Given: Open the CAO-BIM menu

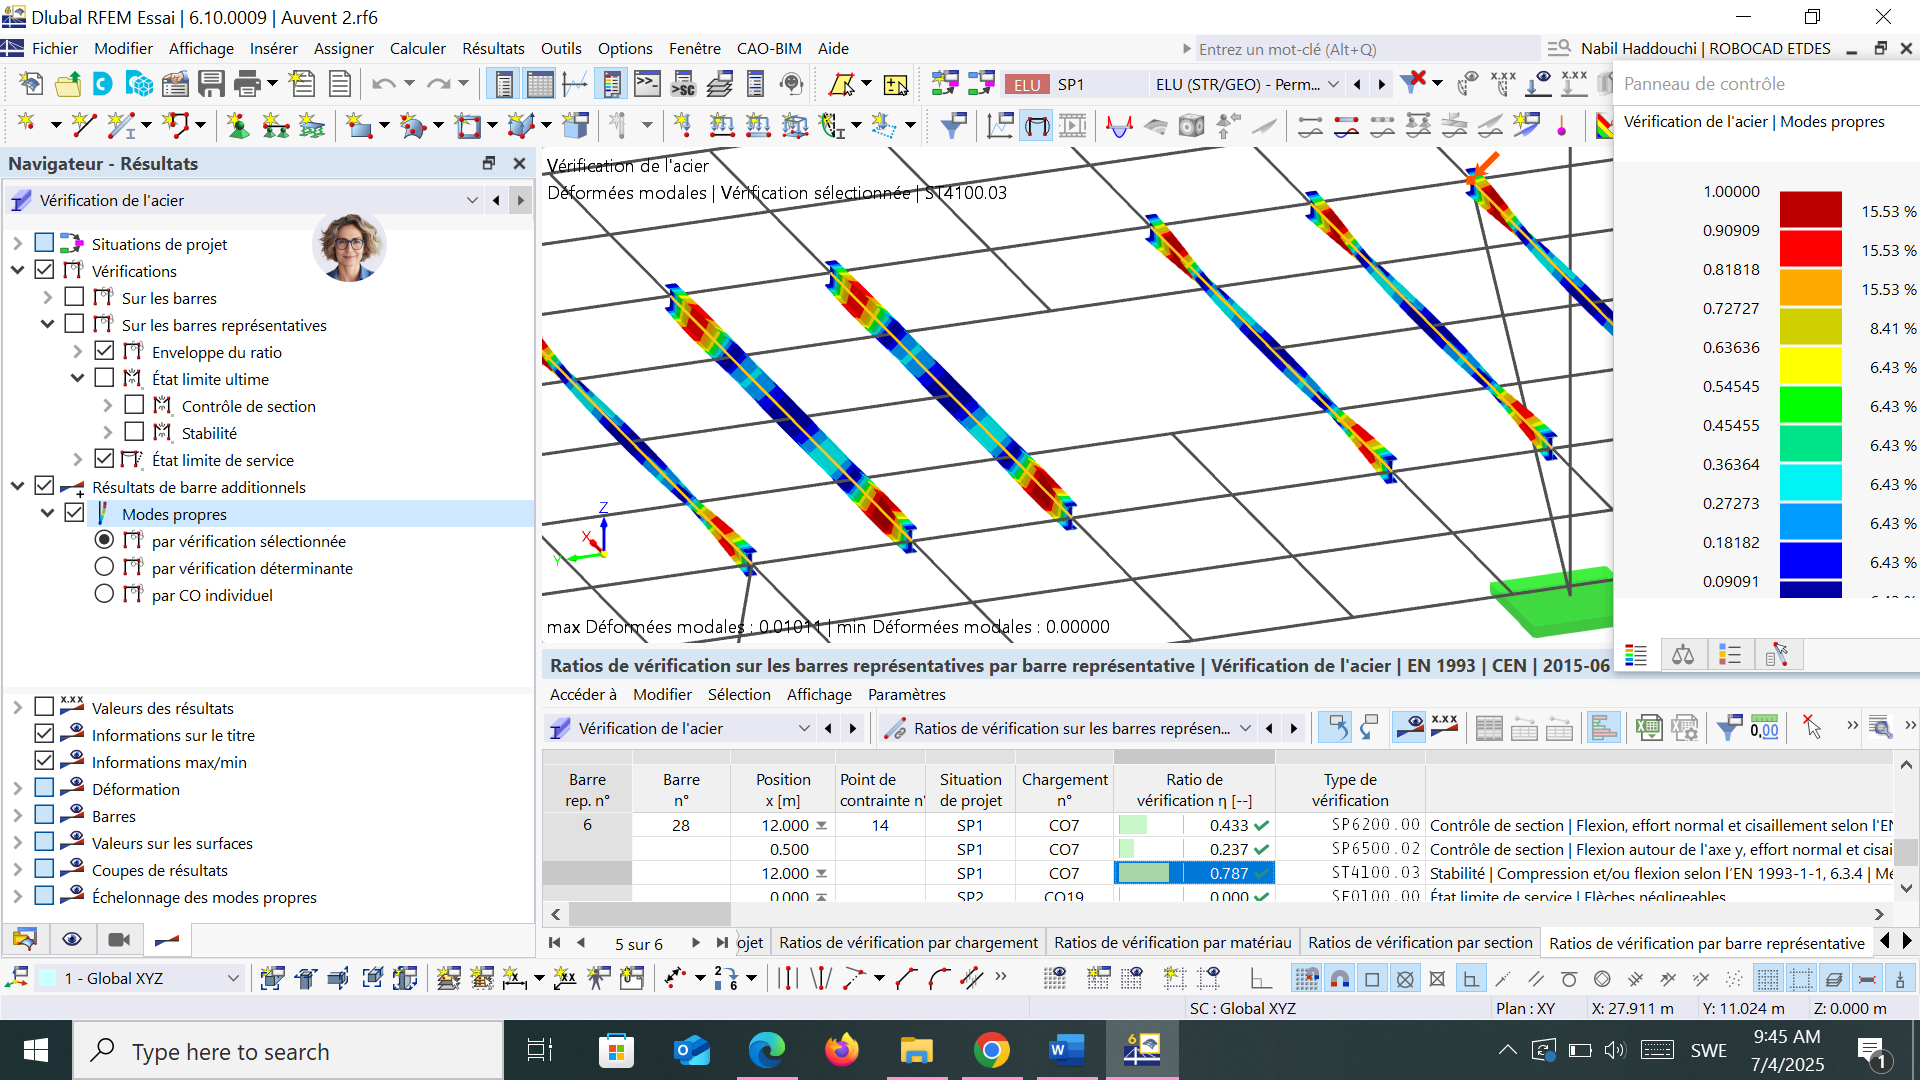Looking at the screenshot, I should click(x=769, y=48).
